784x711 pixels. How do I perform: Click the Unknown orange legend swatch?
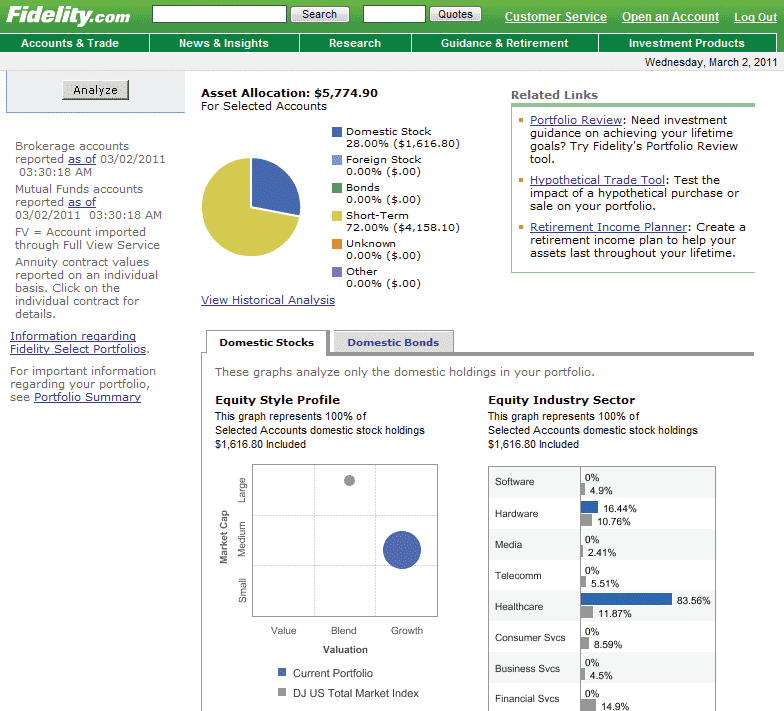(337, 244)
